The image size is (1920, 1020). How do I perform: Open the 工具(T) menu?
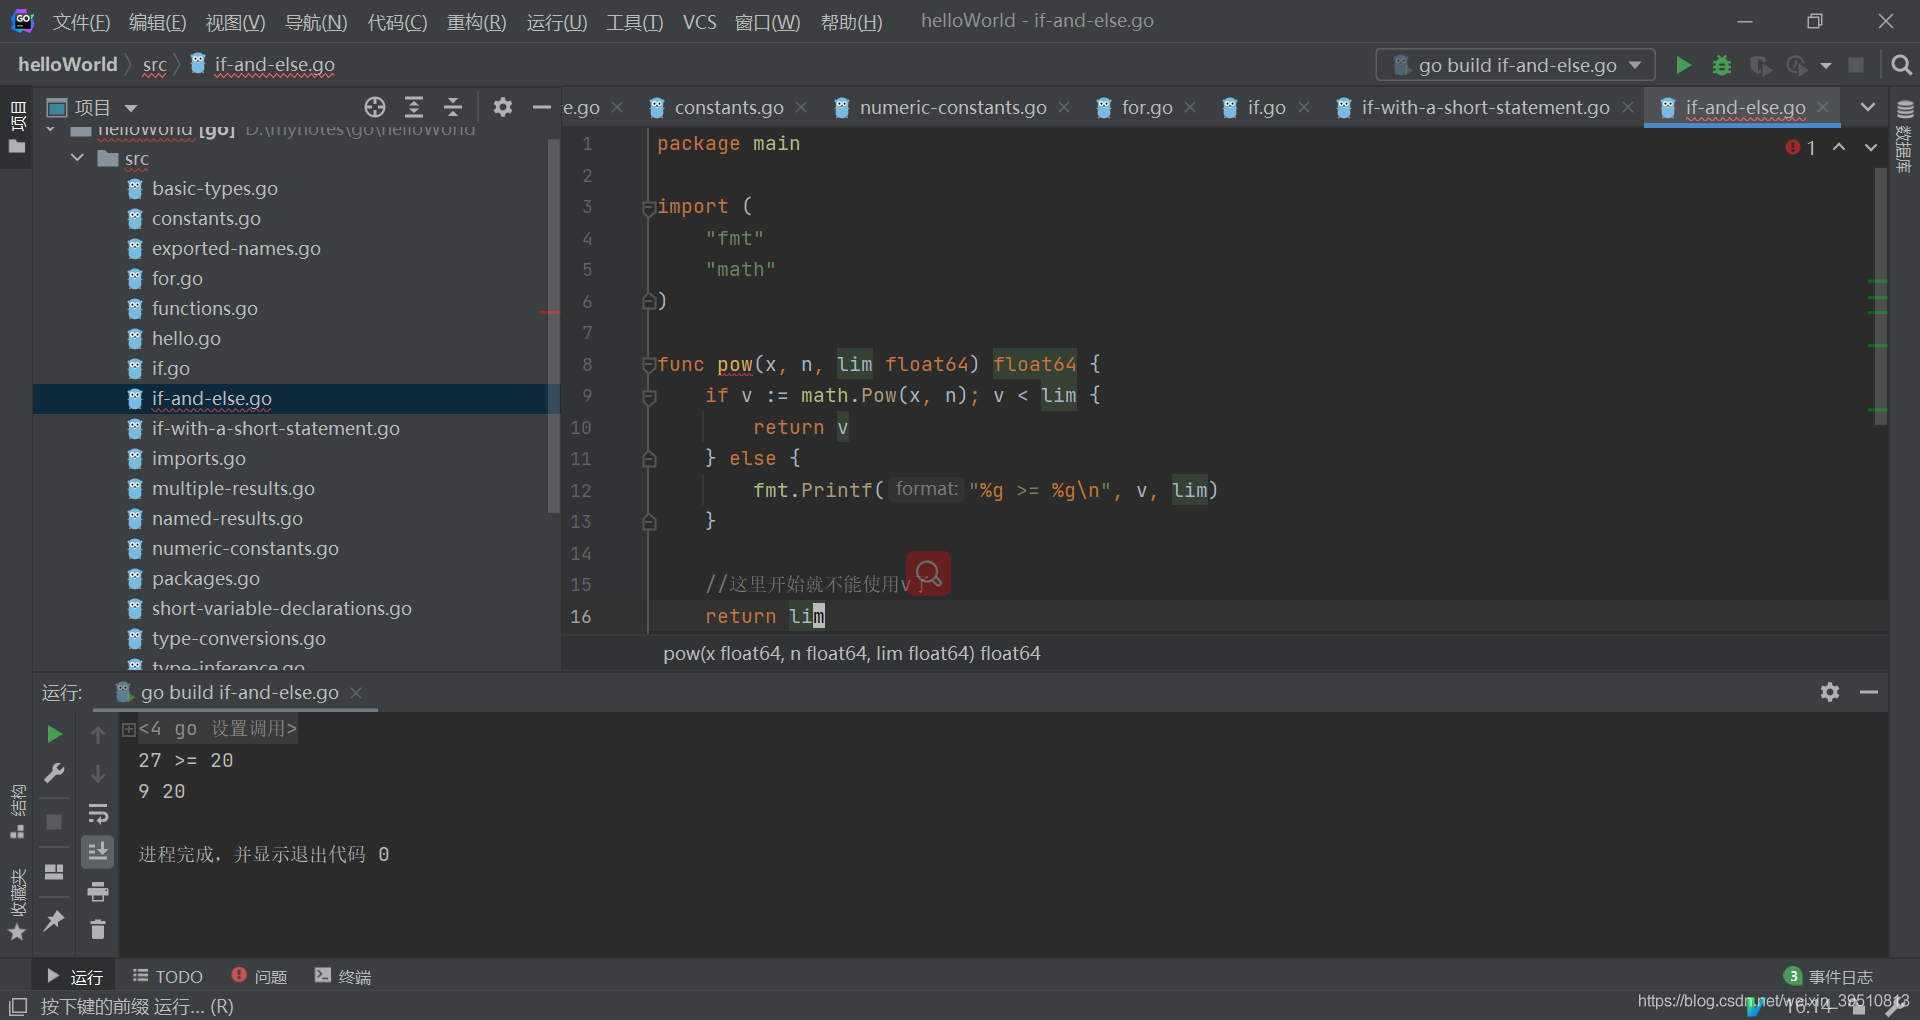634,22
